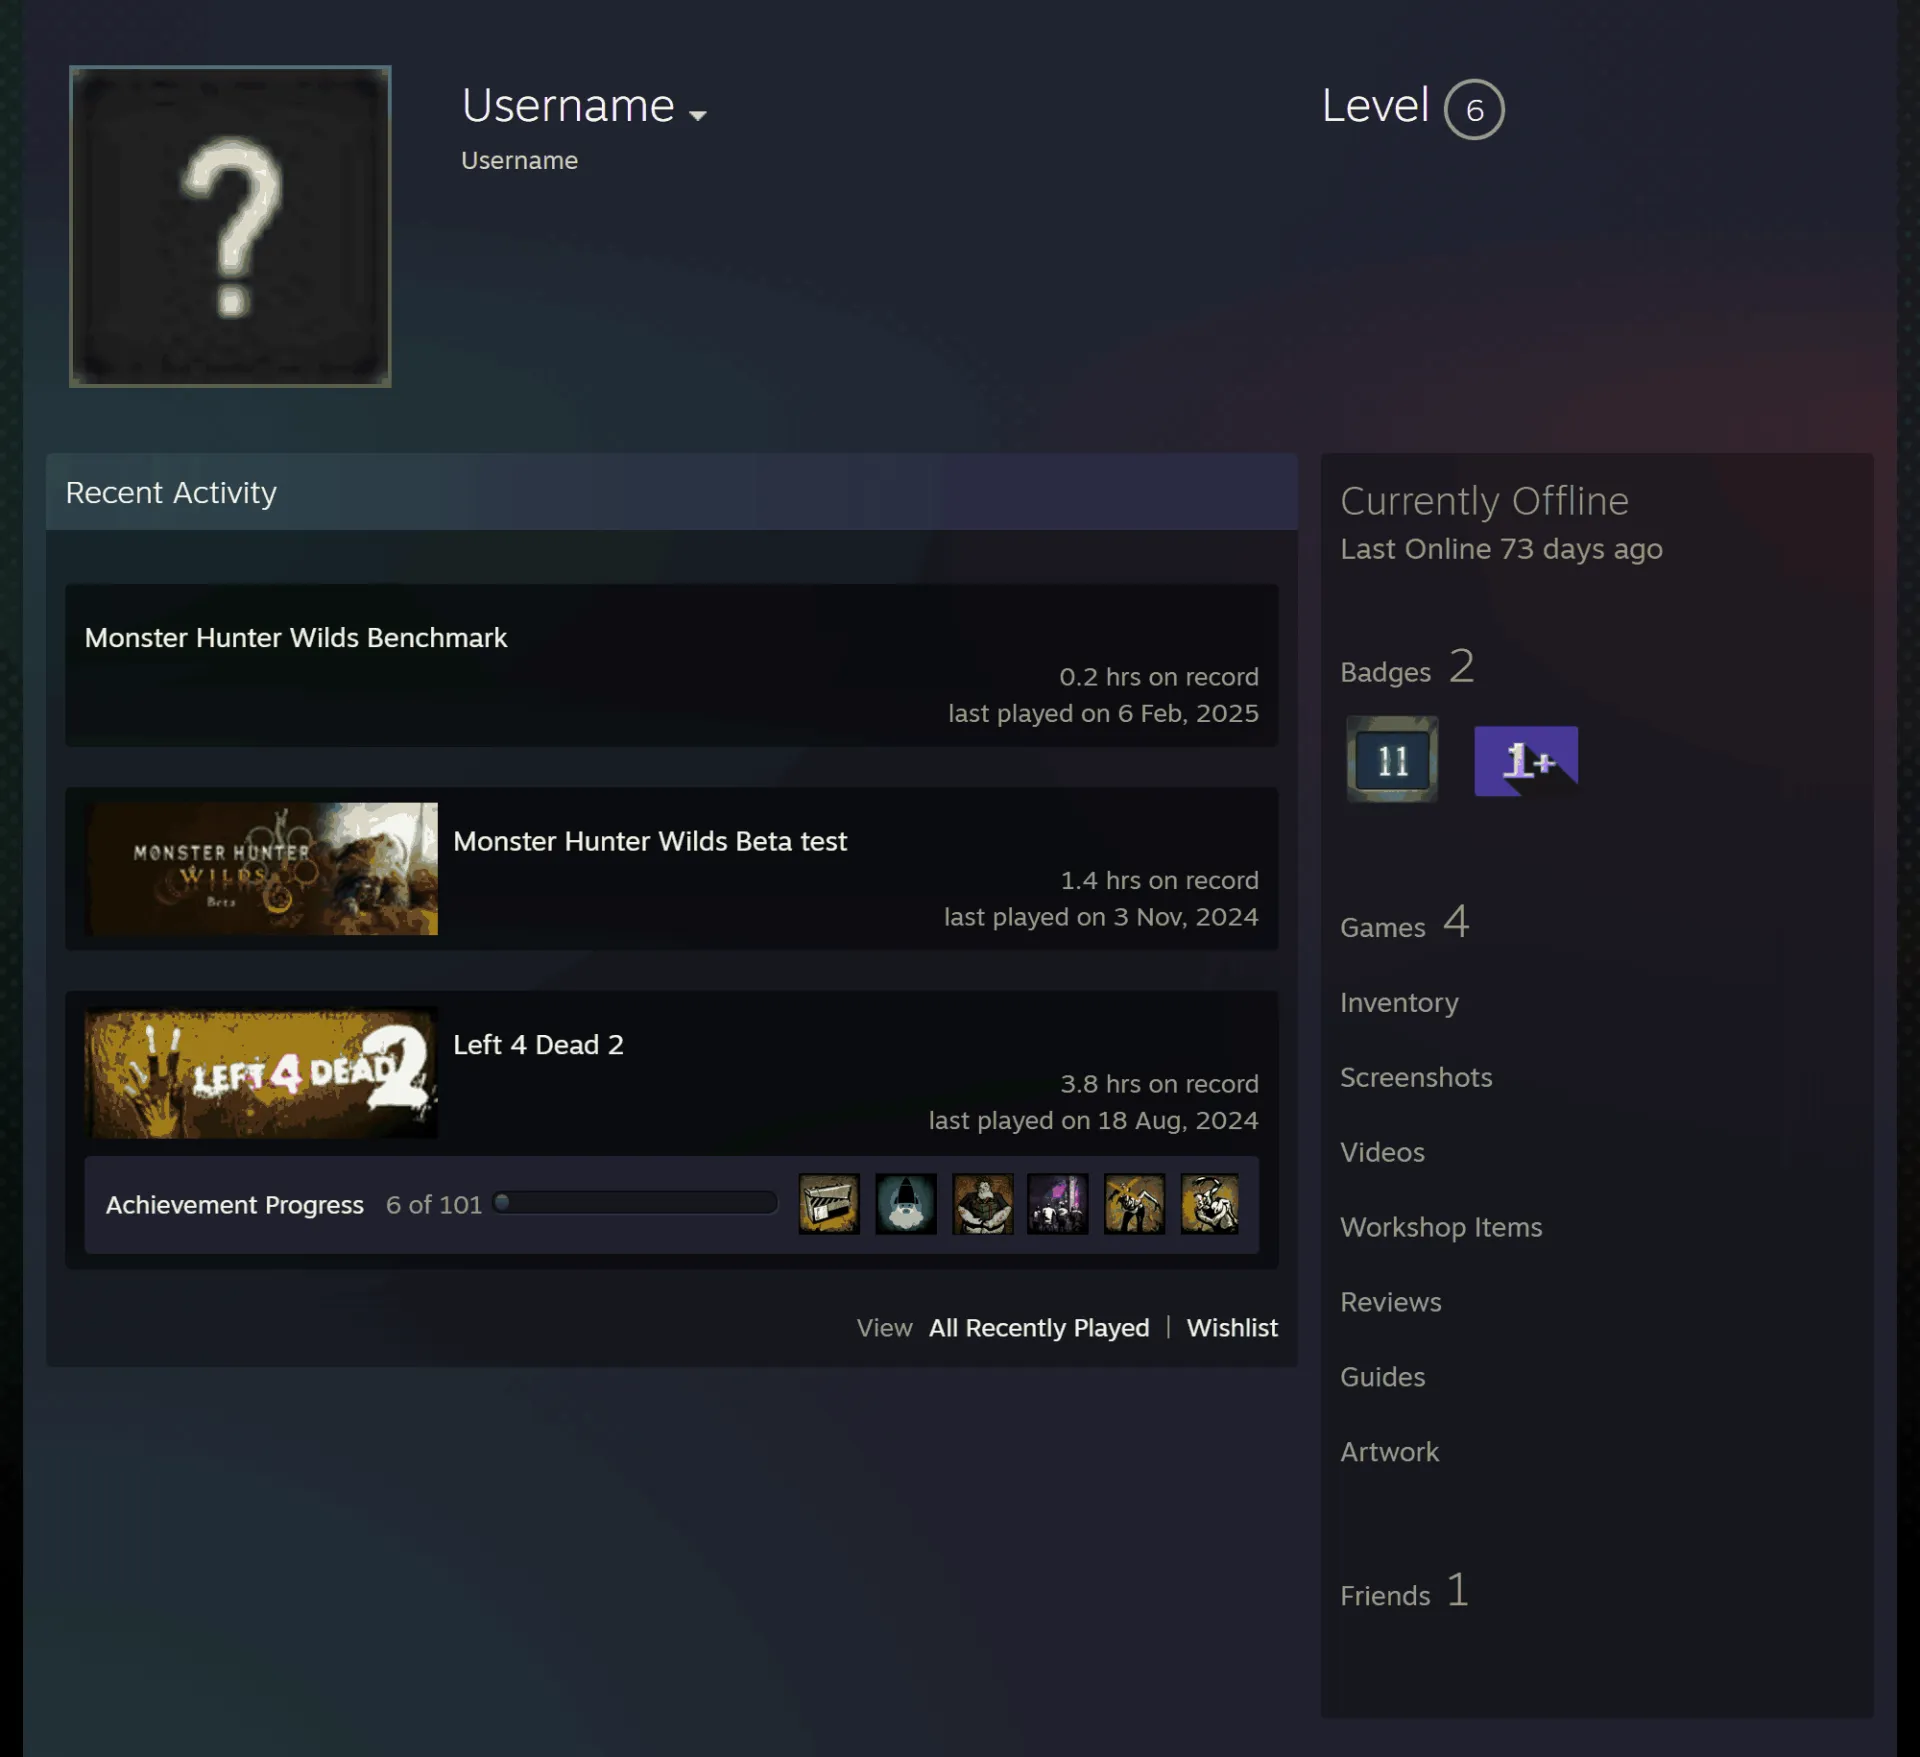Image resolution: width=1920 pixels, height=1757 pixels.
Task: Open the Games list link
Action: (1404, 923)
